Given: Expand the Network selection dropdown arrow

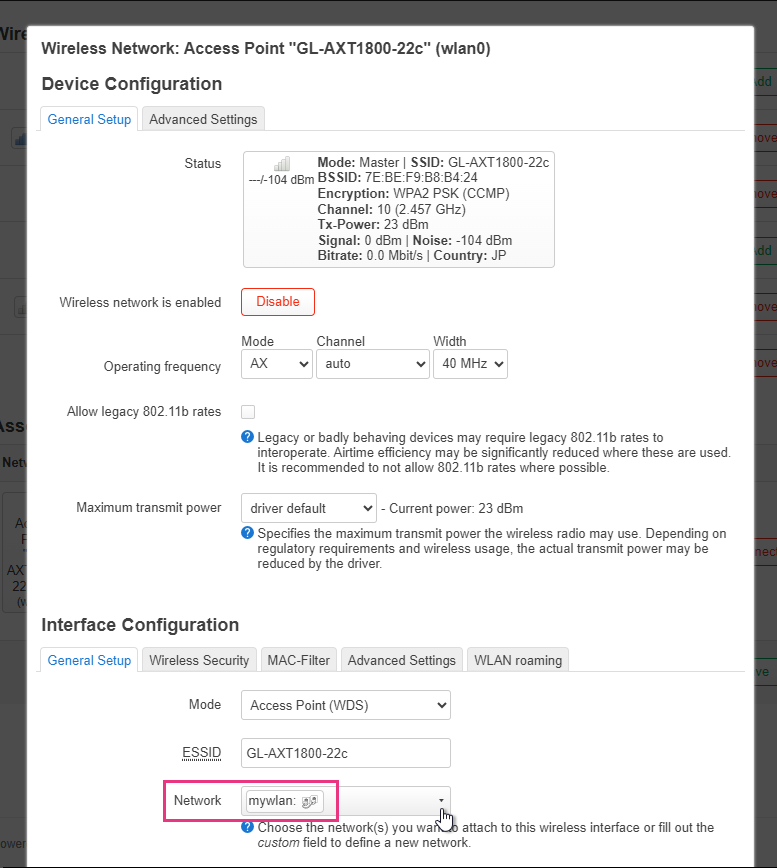Looking at the screenshot, I should pos(441,800).
